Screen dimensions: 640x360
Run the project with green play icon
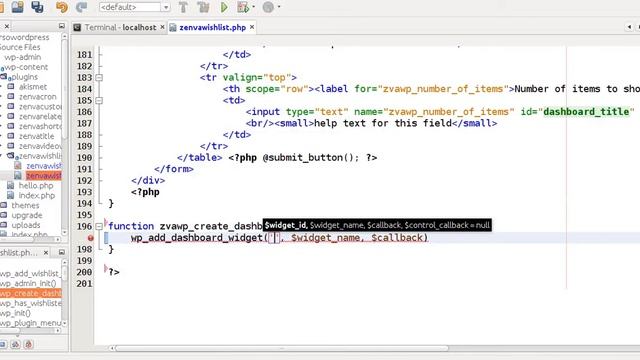(224, 7)
